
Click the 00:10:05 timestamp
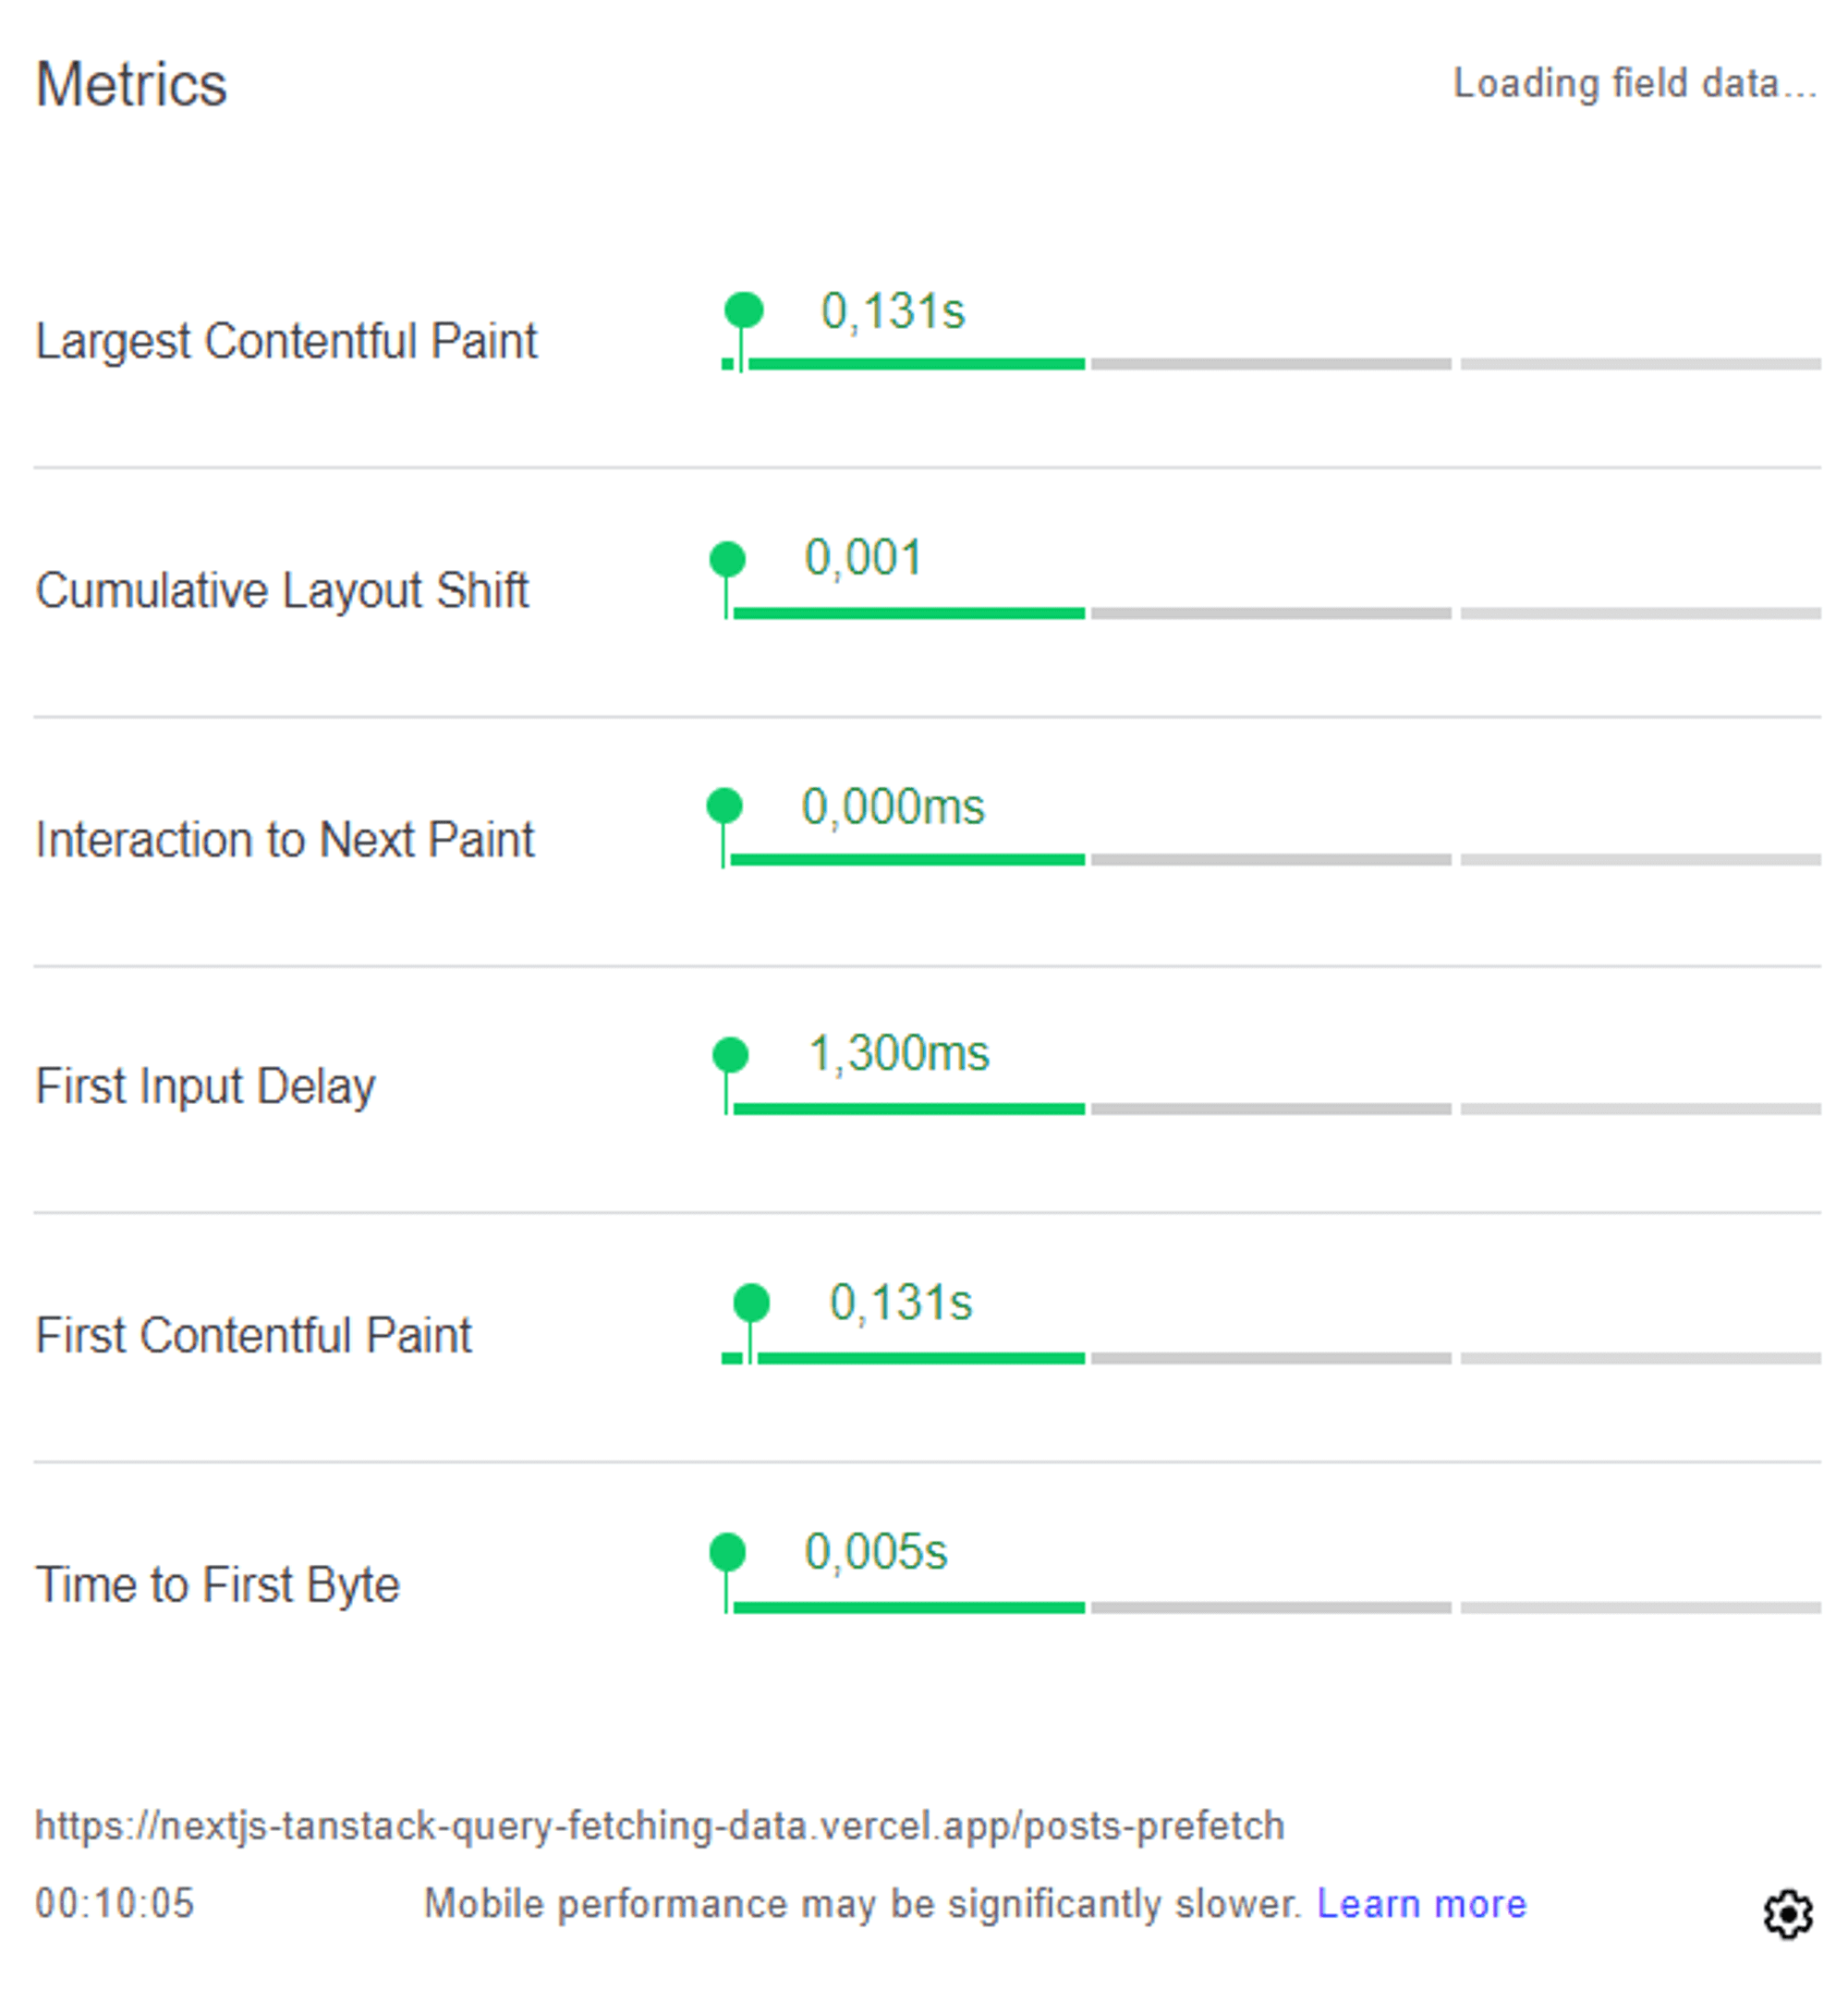click(x=115, y=1904)
